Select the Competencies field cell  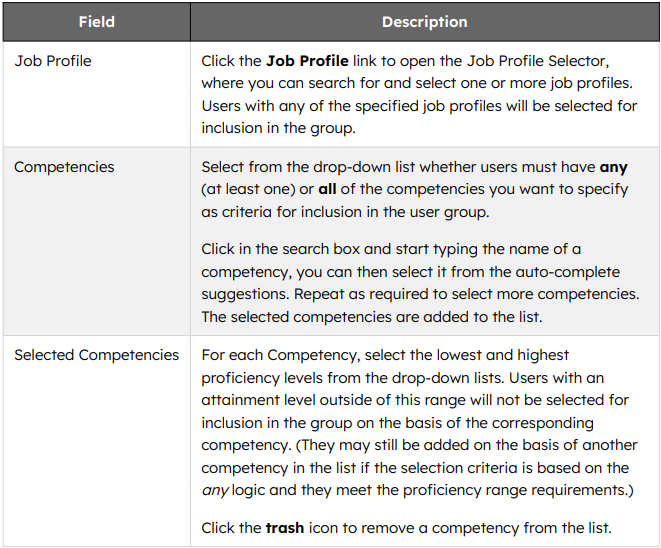pyautogui.click(x=97, y=242)
